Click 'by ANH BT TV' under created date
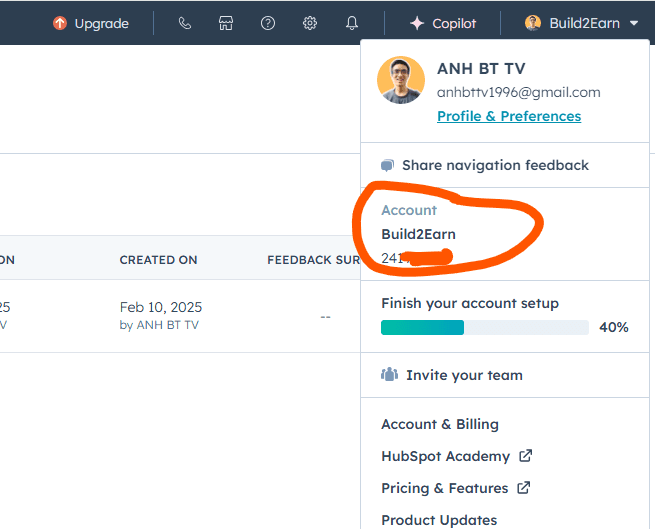This screenshot has height=529, width=655. pos(159,325)
